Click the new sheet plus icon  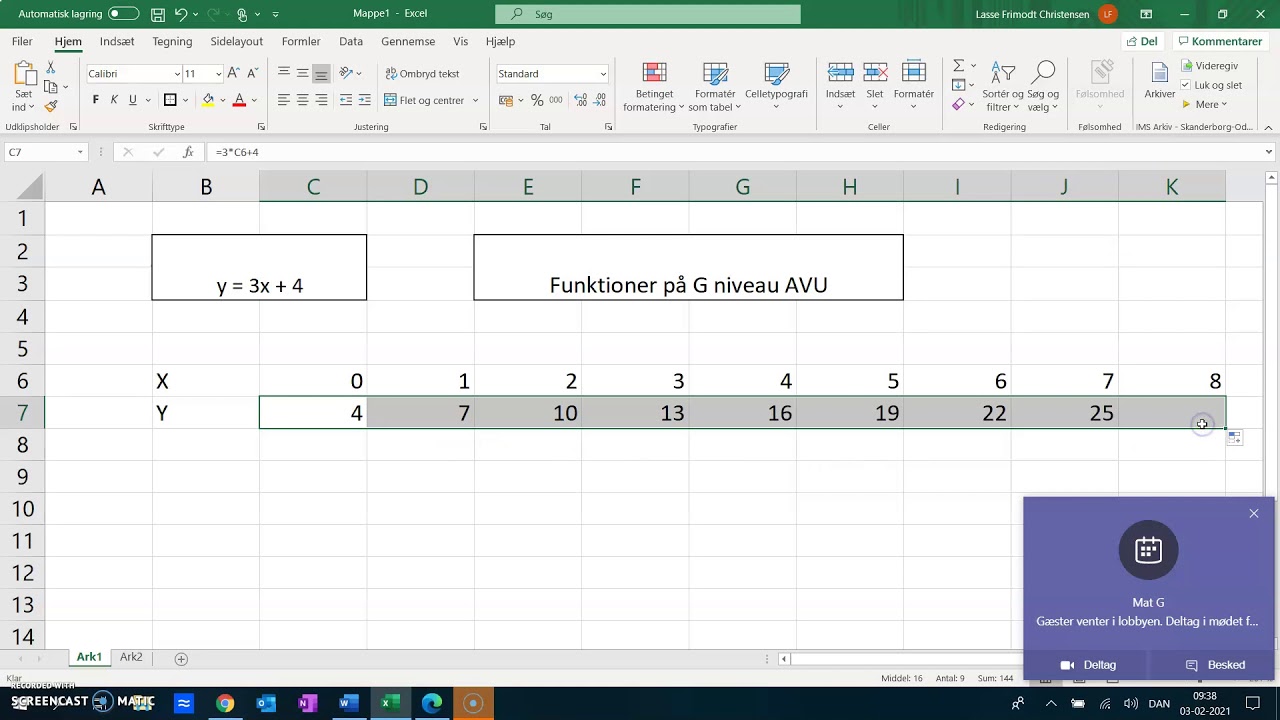(x=181, y=658)
